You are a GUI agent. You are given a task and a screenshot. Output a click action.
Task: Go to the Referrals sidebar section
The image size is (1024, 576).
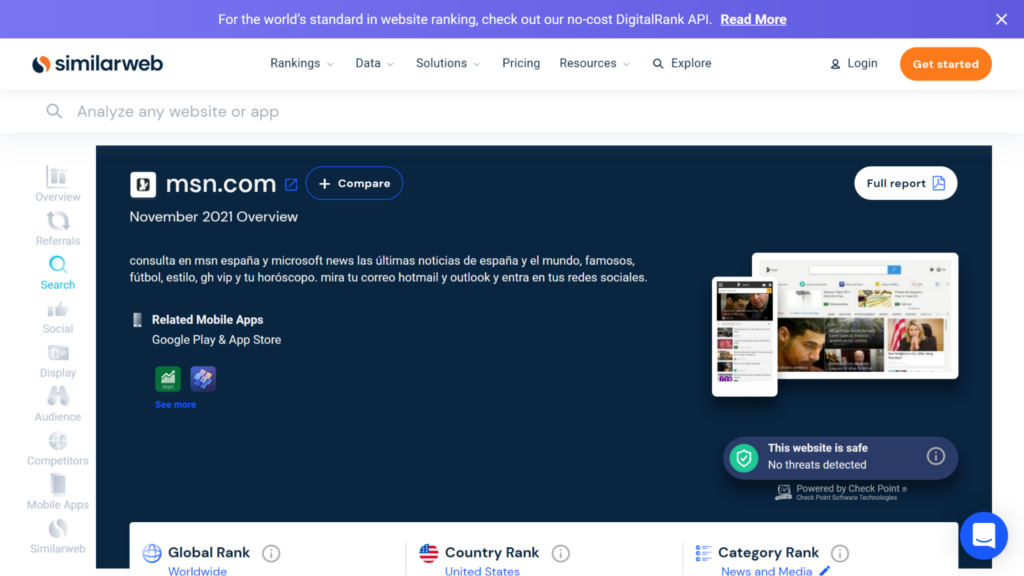coord(57,228)
